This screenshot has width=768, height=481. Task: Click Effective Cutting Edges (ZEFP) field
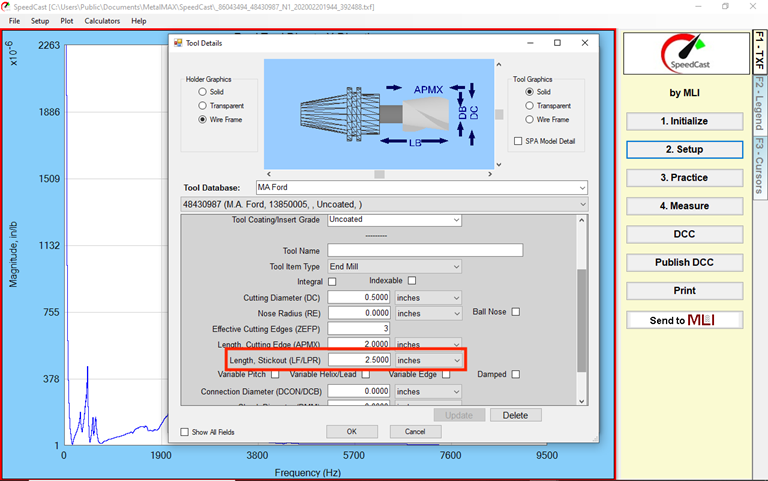(359, 329)
